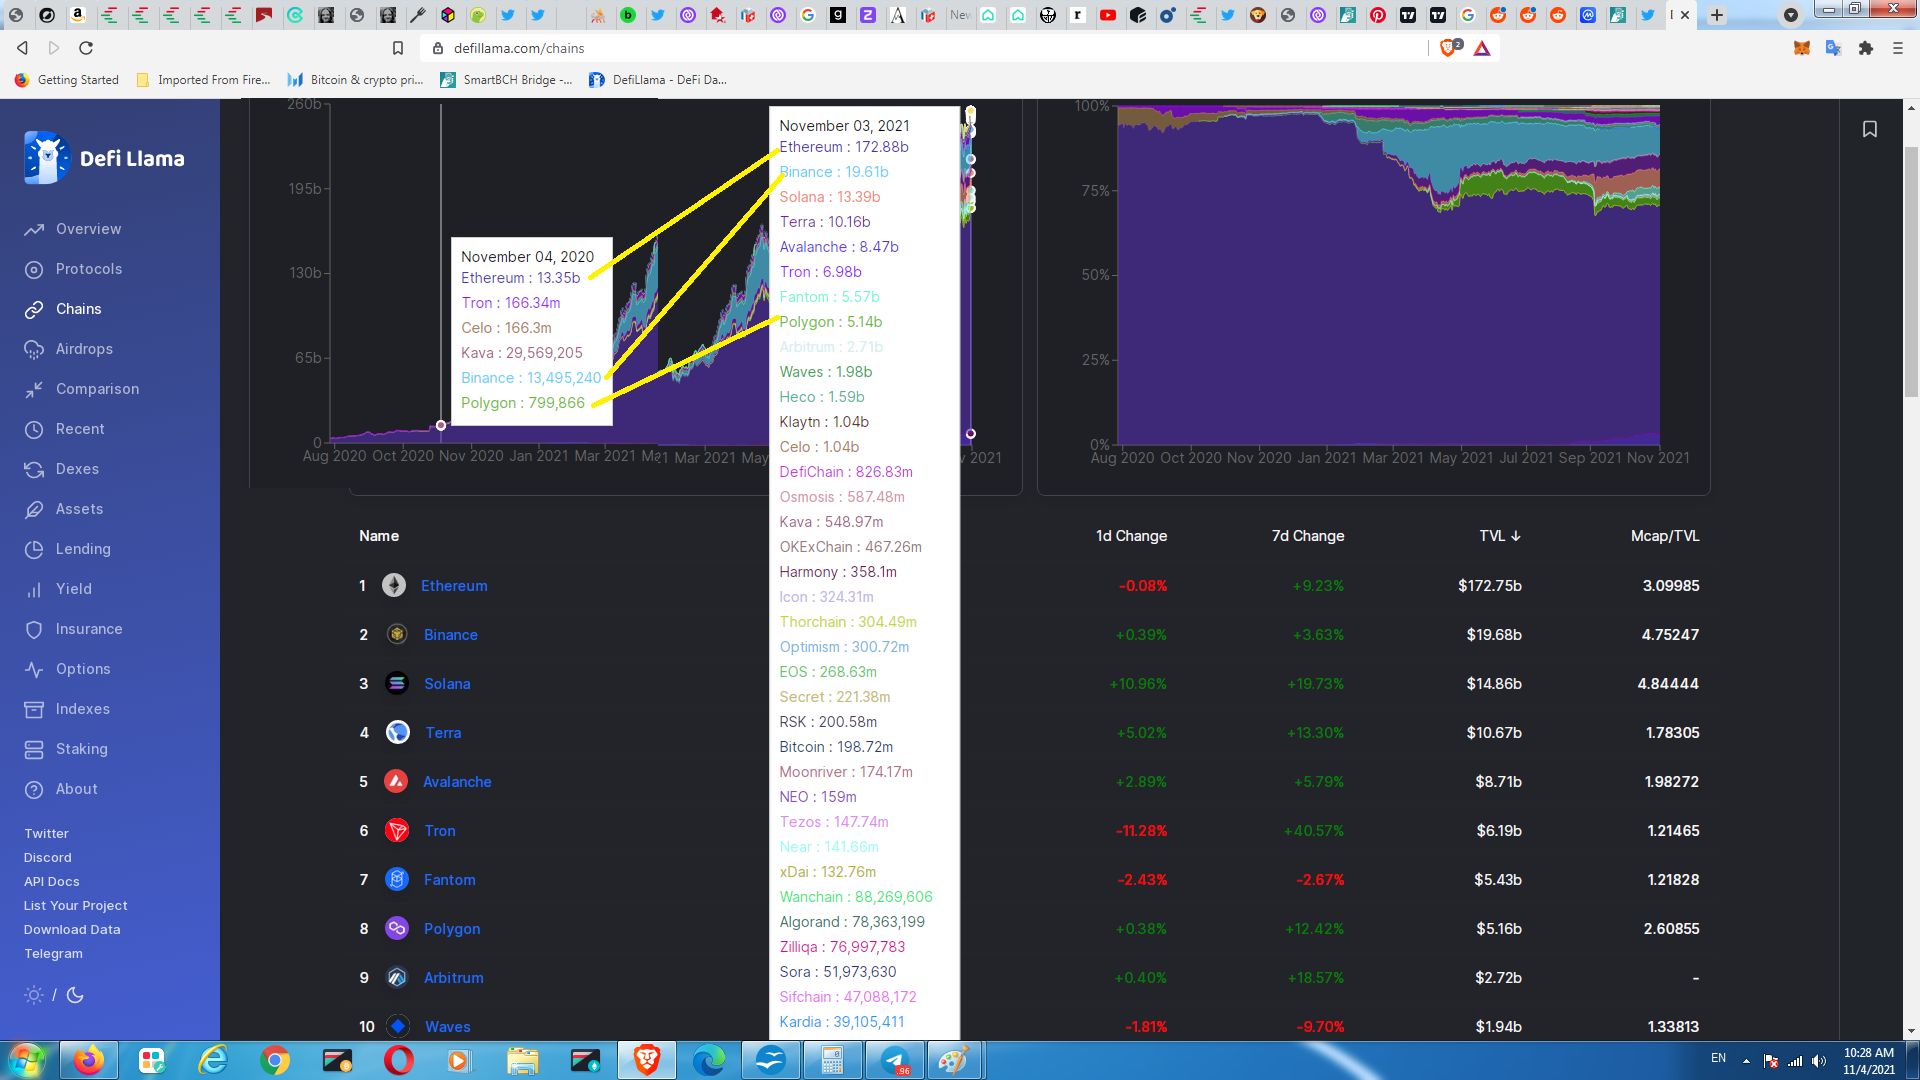Open Telegram from the taskbar
The height and width of the screenshot is (1080, 1920).
point(894,1060)
